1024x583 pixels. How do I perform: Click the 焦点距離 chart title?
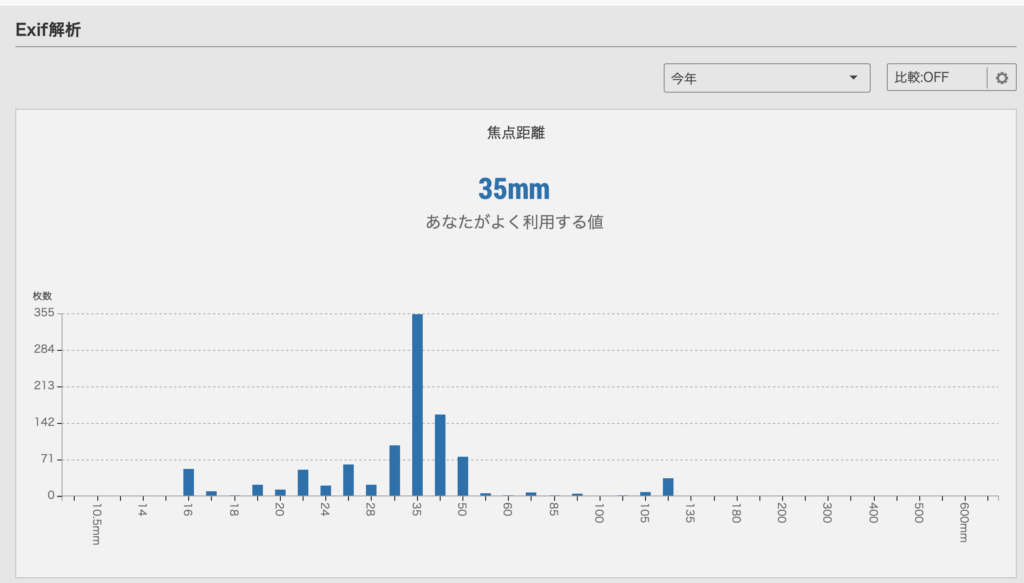click(516, 132)
